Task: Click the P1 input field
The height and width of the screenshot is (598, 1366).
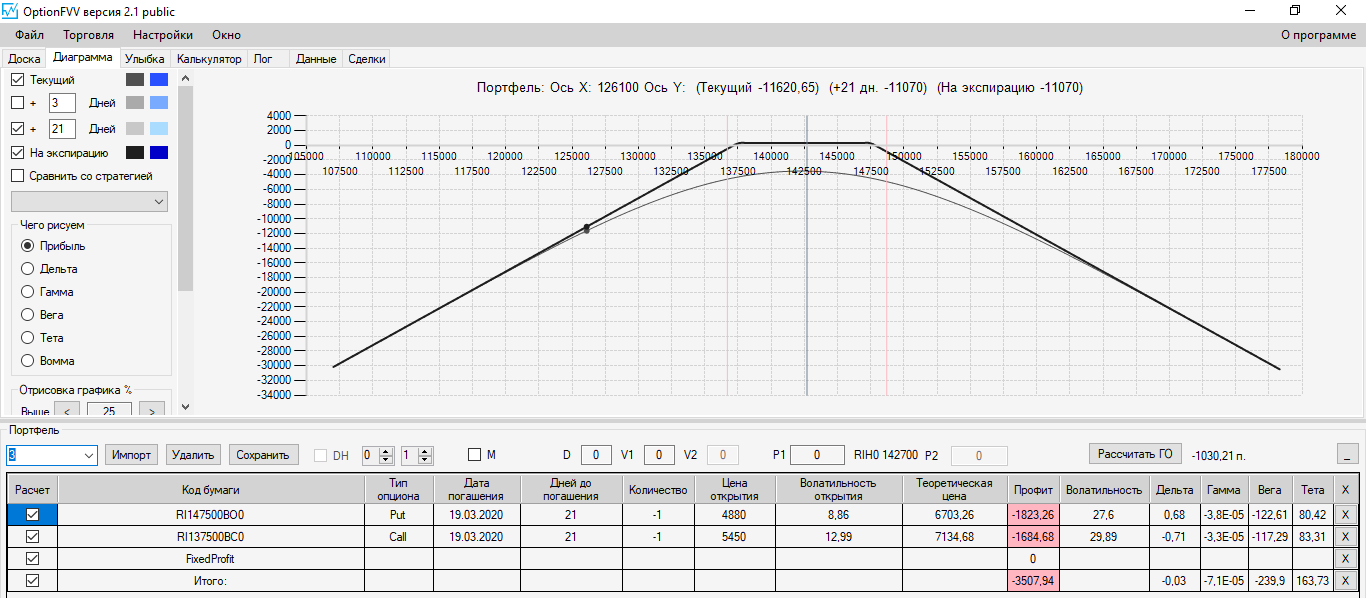Action: pyautogui.click(x=816, y=455)
